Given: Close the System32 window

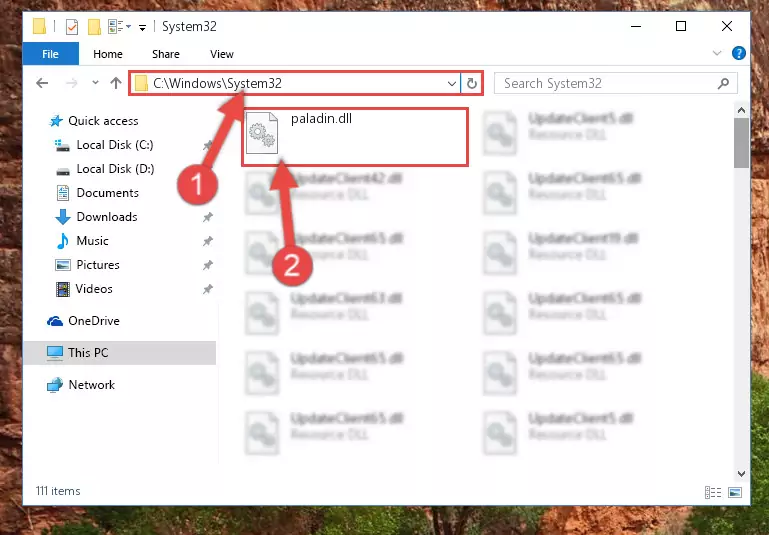Looking at the screenshot, I should [727, 26].
